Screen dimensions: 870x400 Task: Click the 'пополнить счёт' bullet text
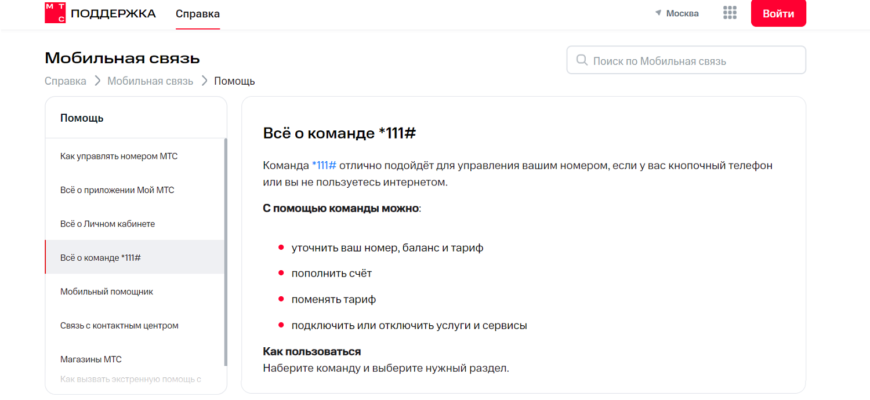tap(332, 274)
